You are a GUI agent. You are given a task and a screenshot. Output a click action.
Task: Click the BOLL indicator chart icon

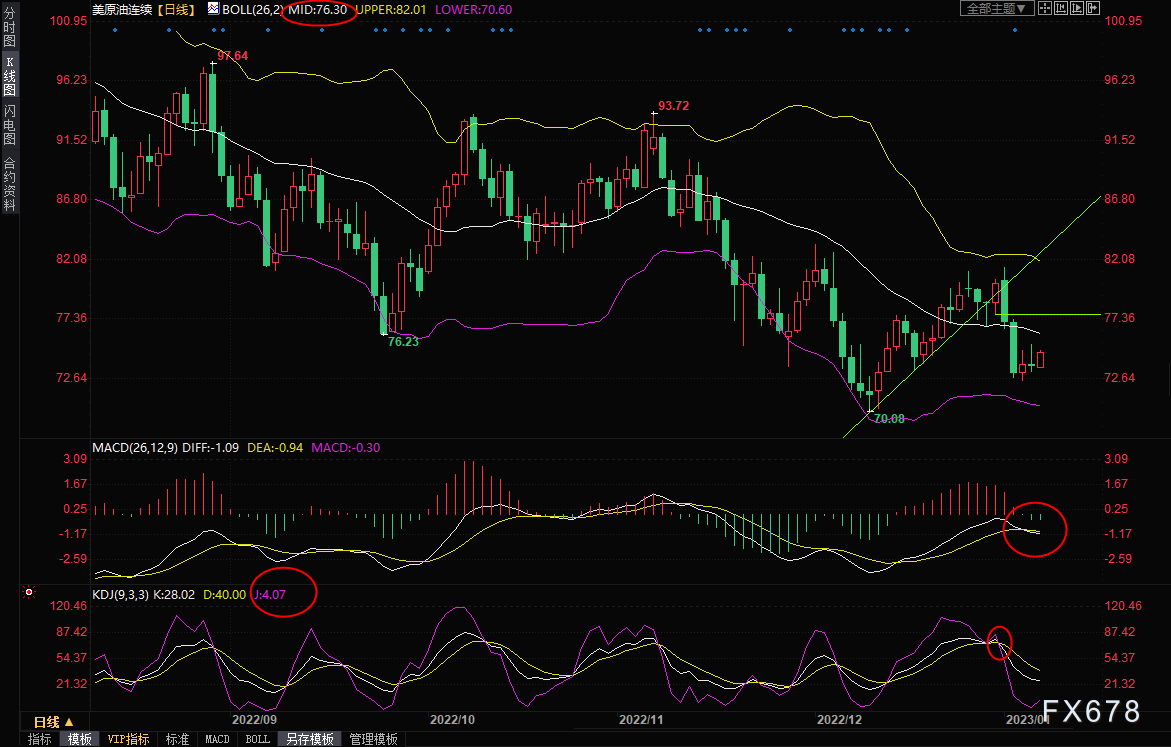click(x=213, y=9)
